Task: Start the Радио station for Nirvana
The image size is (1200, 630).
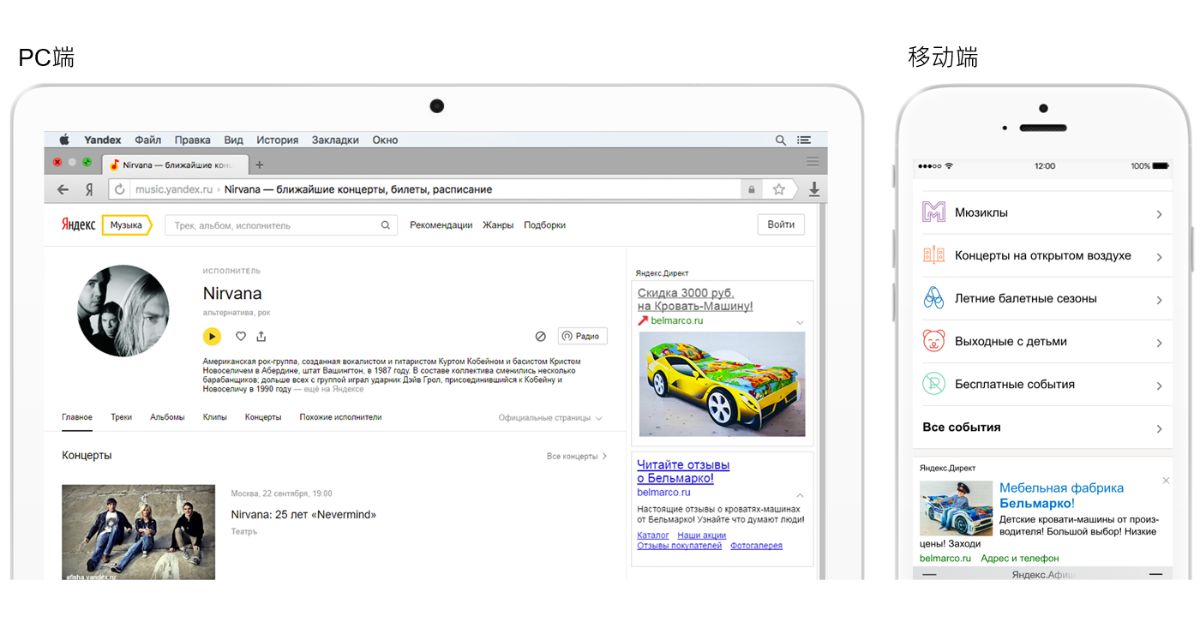Action: [582, 337]
